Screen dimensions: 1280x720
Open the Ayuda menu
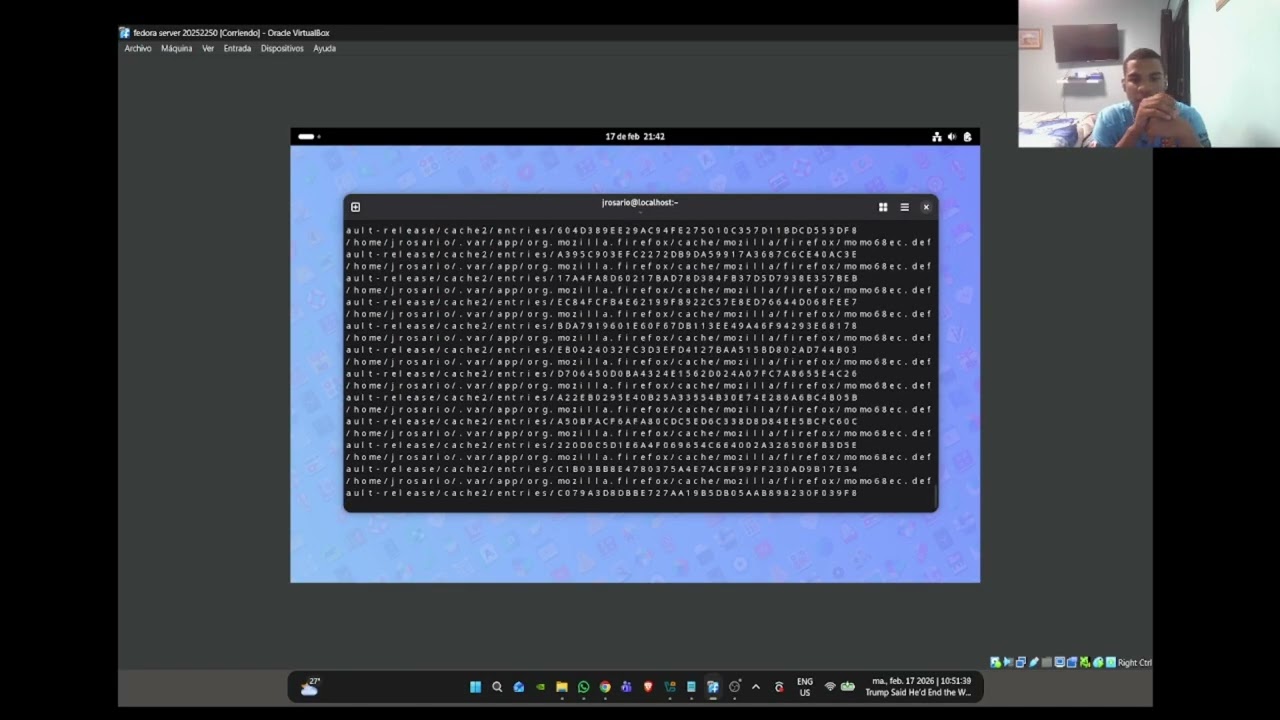(324, 48)
